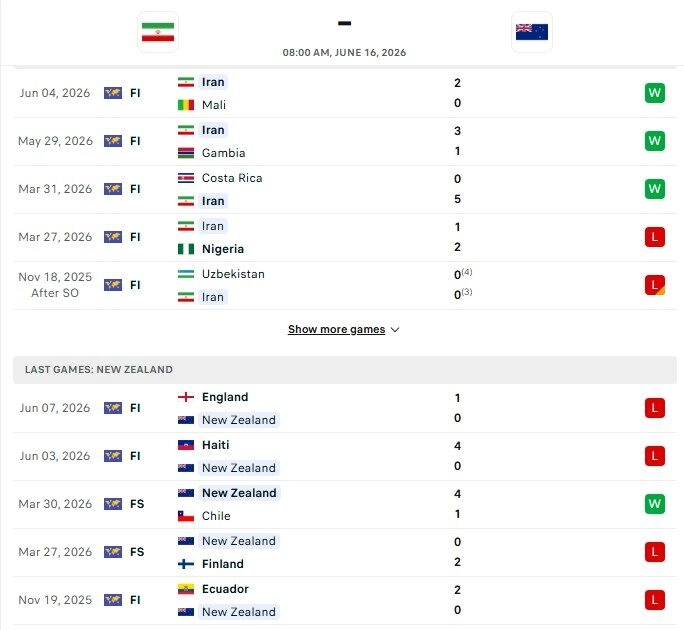Click the green W badge for Iran vs Mali
Screen dimensions: 684x630
654,93
